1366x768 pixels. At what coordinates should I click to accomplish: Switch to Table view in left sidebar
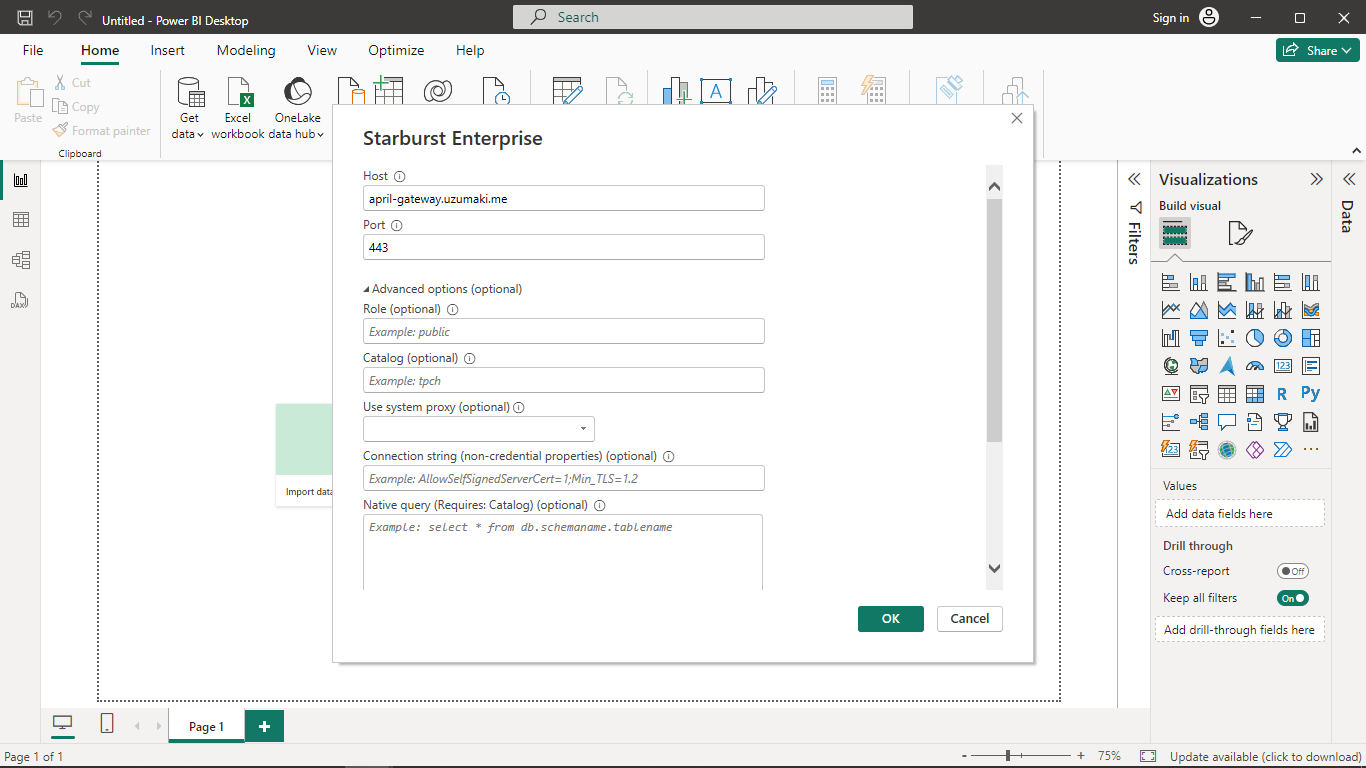20,220
